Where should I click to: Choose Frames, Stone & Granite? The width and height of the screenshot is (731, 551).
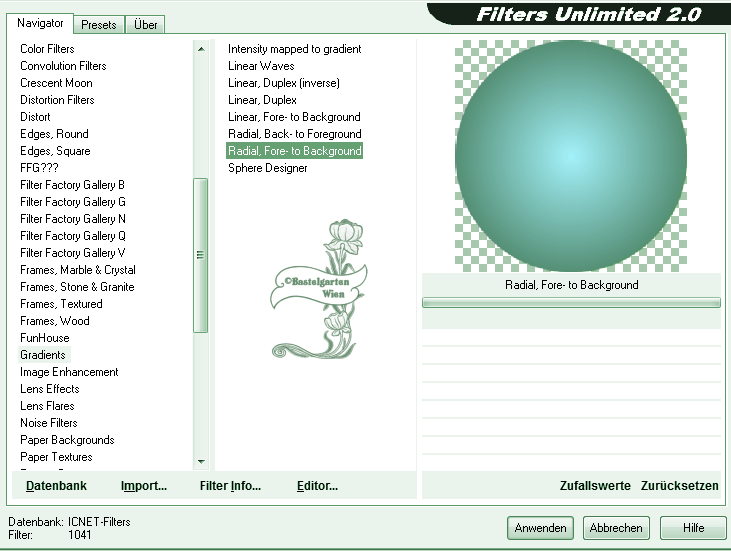pyautogui.click(x=77, y=287)
